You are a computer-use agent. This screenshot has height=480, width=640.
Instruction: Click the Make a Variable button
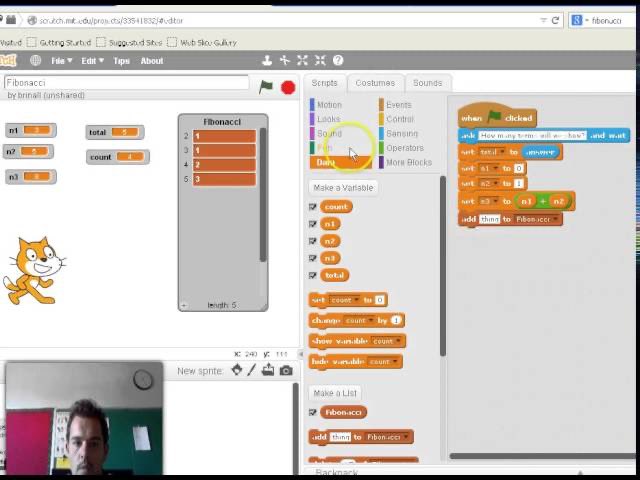(x=343, y=188)
